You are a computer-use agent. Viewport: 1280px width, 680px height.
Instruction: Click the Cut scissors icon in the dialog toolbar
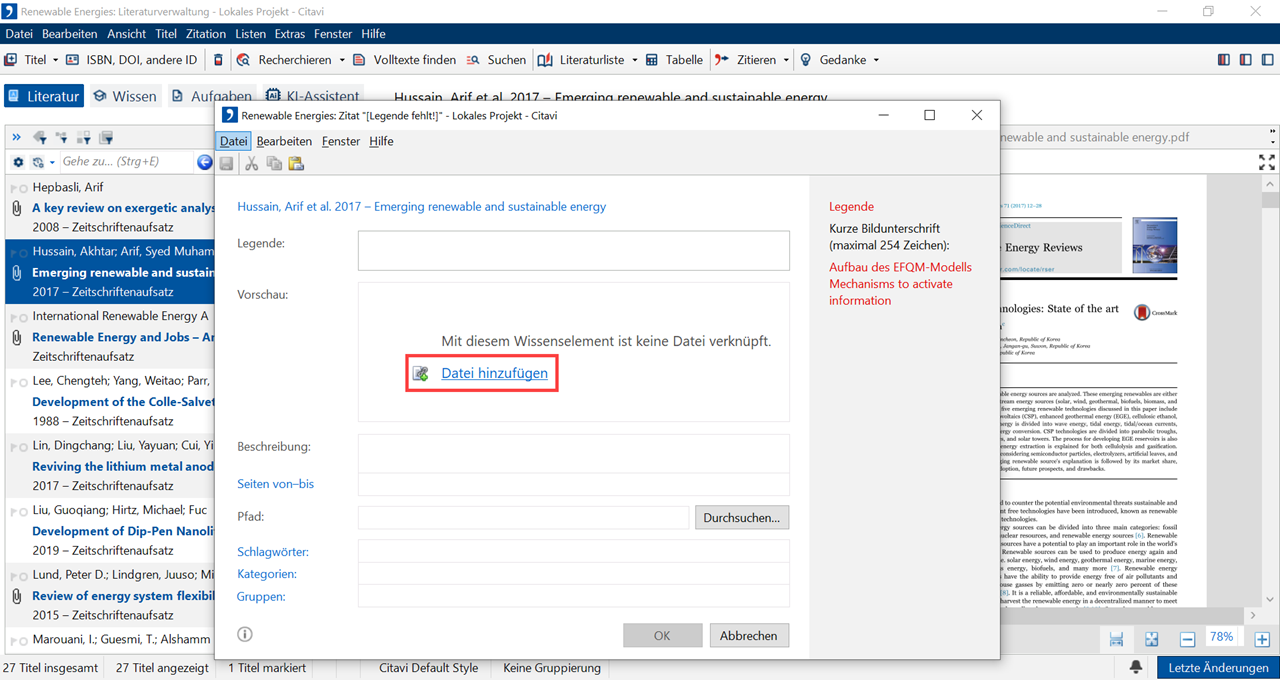pyautogui.click(x=252, y=164)
